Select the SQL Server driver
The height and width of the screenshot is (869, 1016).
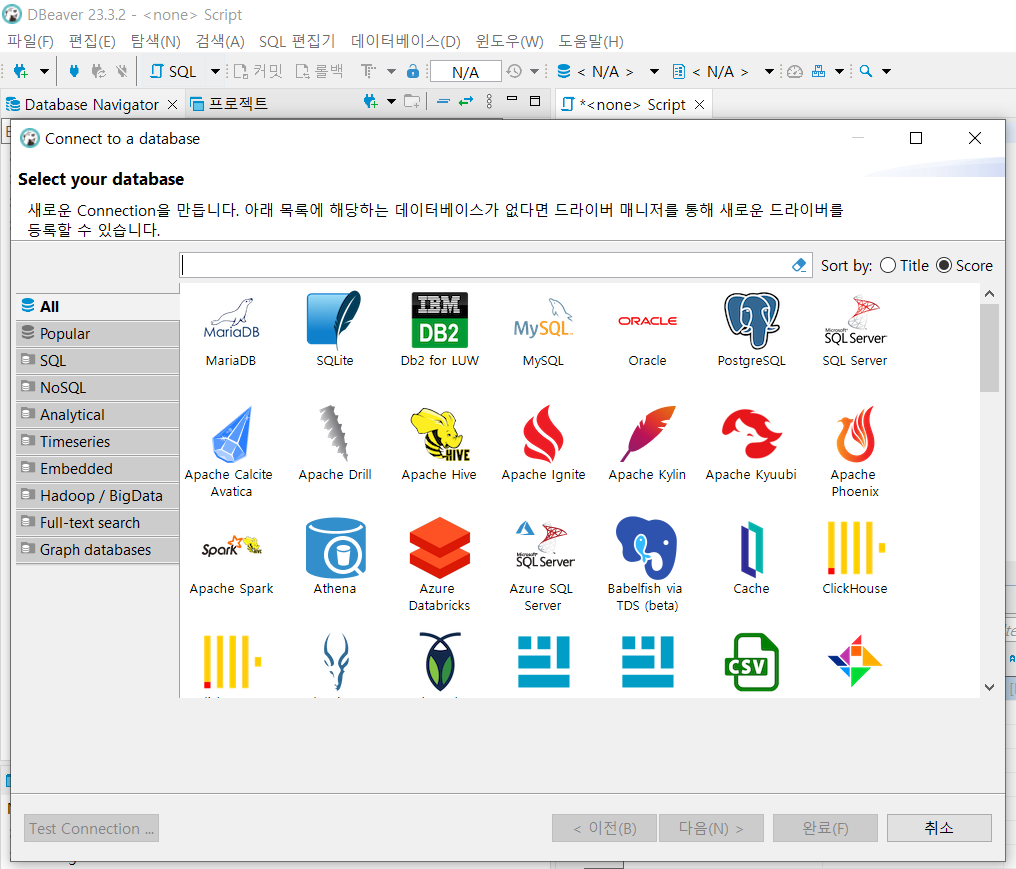point(855,329)
